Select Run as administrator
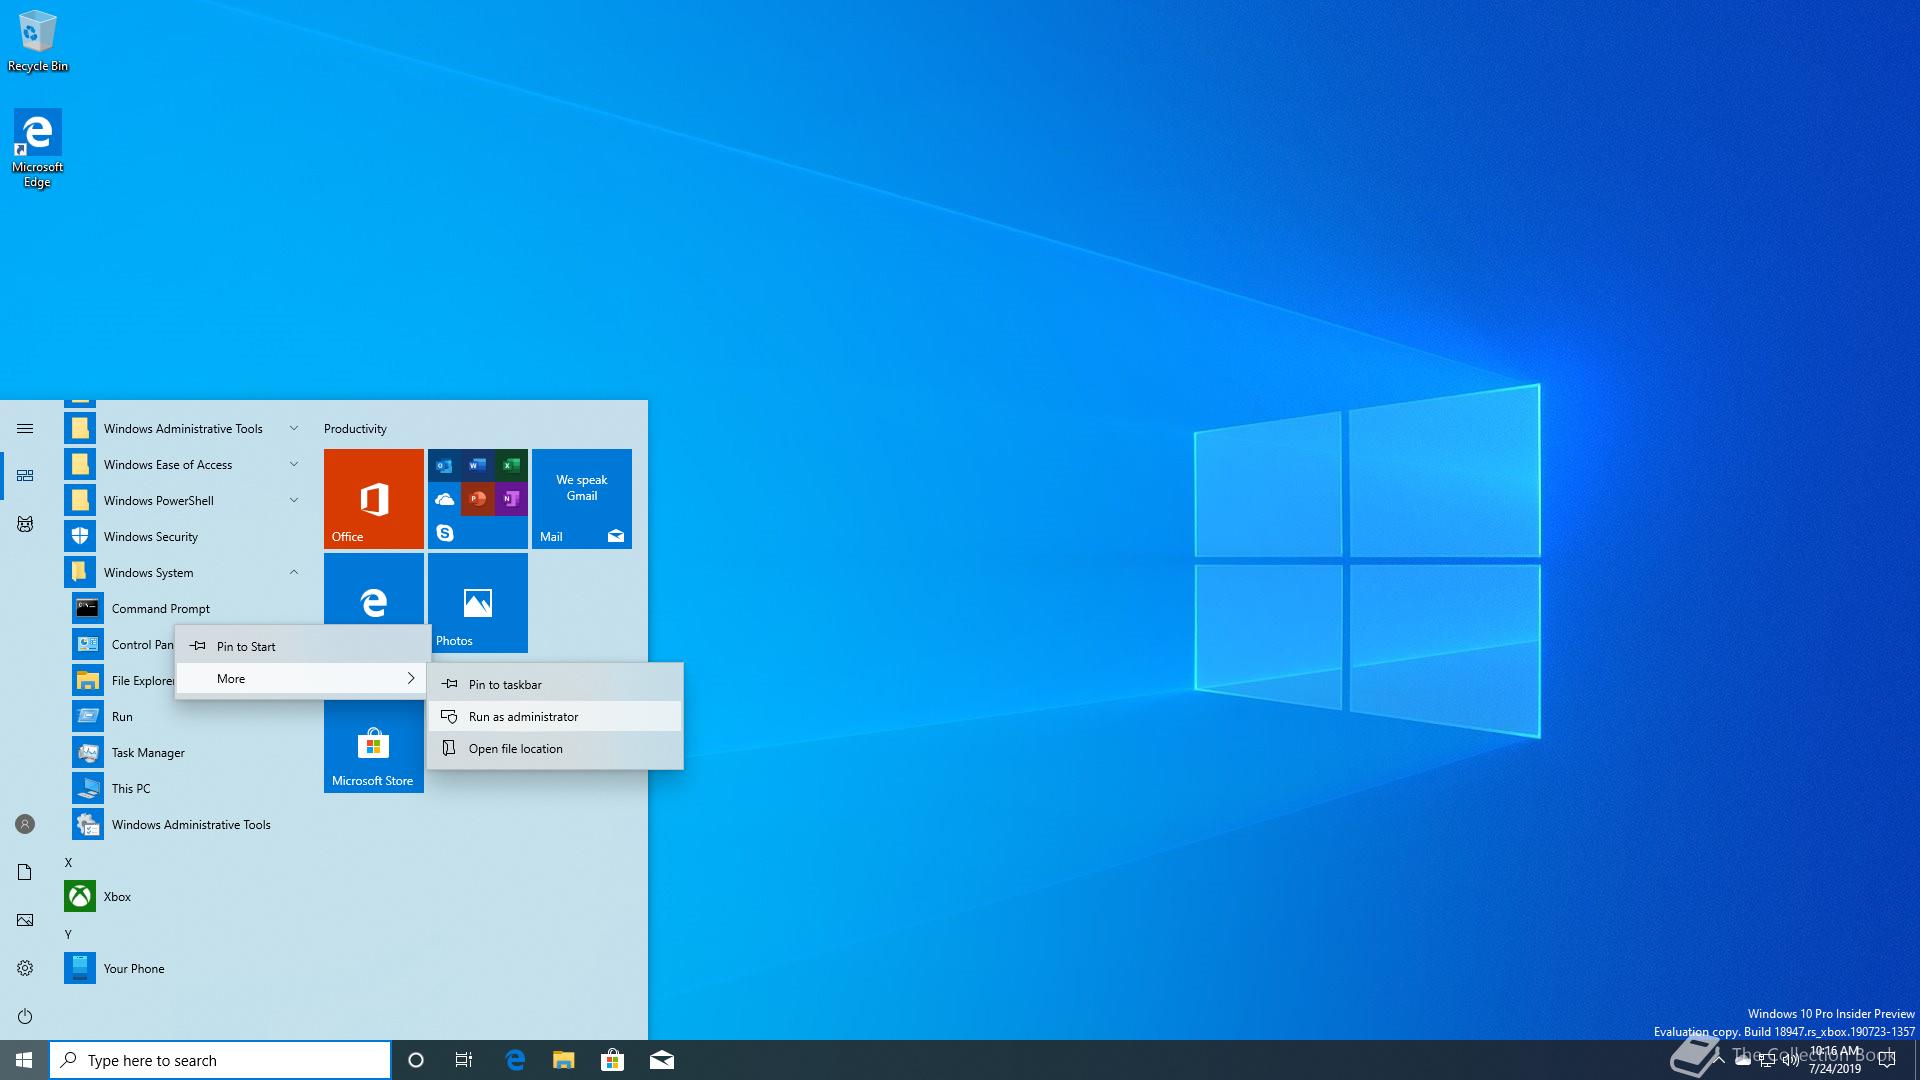1920x1080 pixels. 555,717
